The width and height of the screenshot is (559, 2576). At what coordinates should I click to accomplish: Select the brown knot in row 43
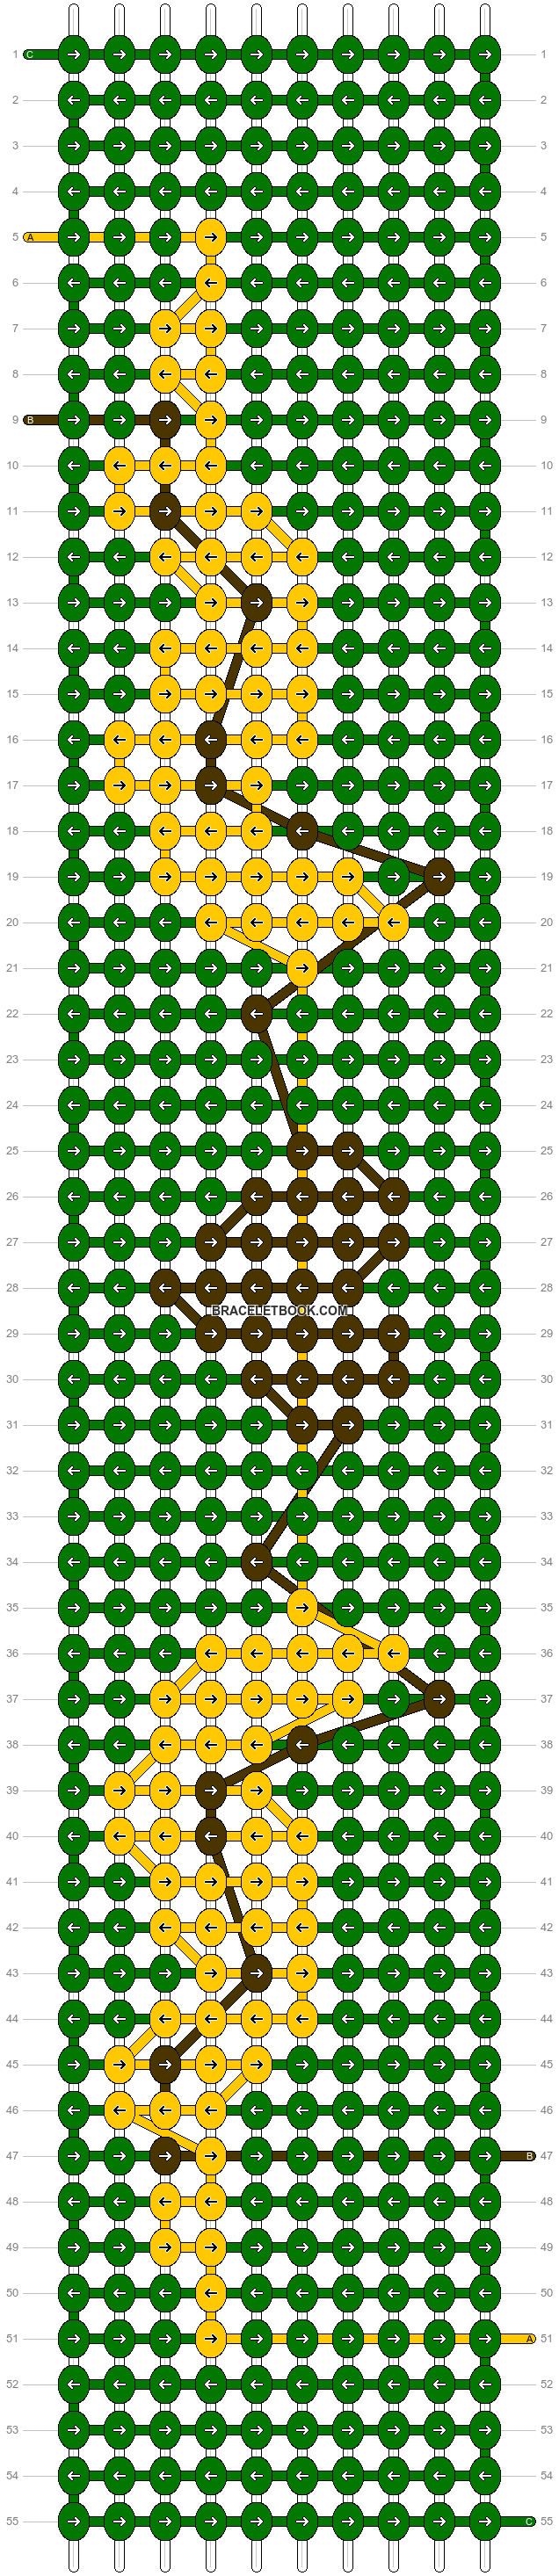pos(256,1973)
